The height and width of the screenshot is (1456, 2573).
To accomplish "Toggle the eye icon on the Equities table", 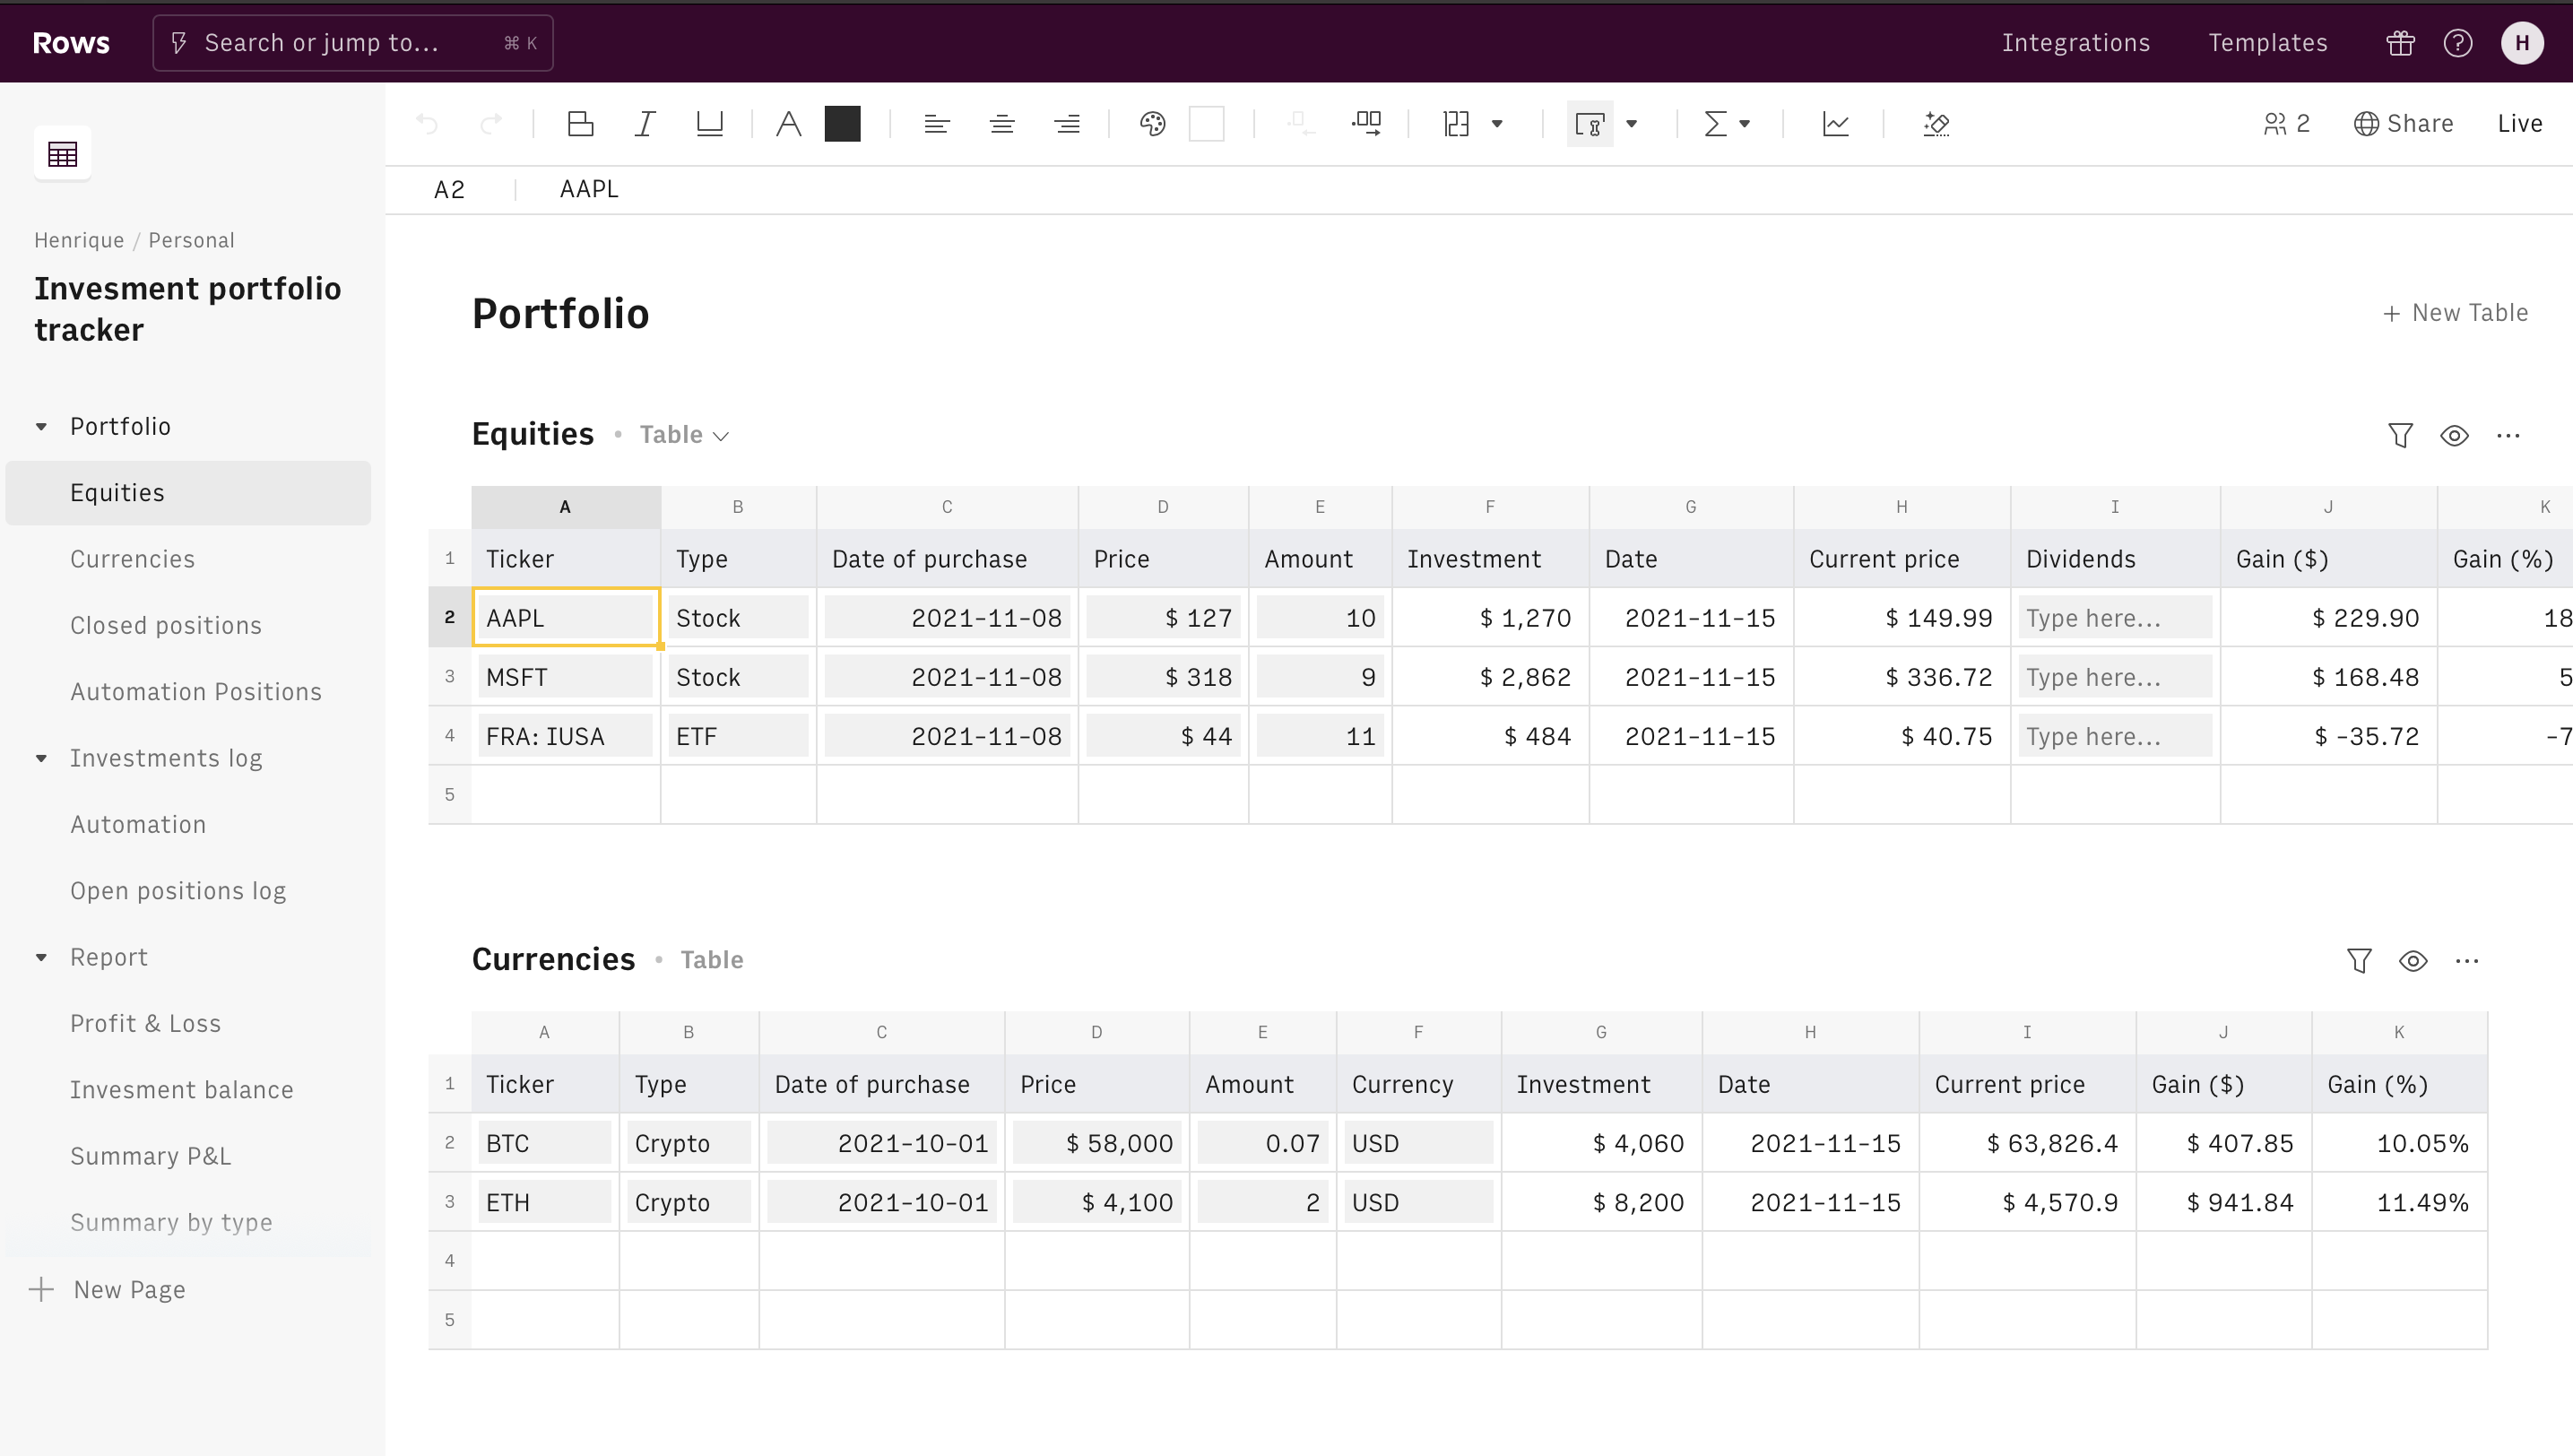I will pyautogui.click(x=2455, y=435).
